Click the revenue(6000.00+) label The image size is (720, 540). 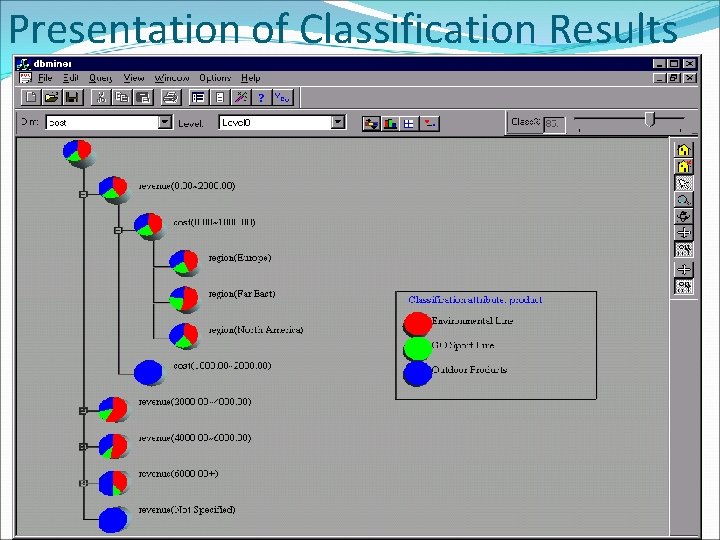(x=179, y=473)
